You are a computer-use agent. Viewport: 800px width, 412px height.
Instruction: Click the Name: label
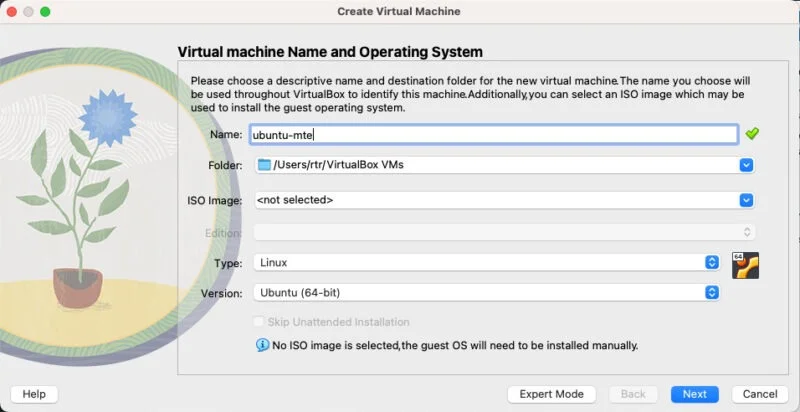(x=226, y=134)
